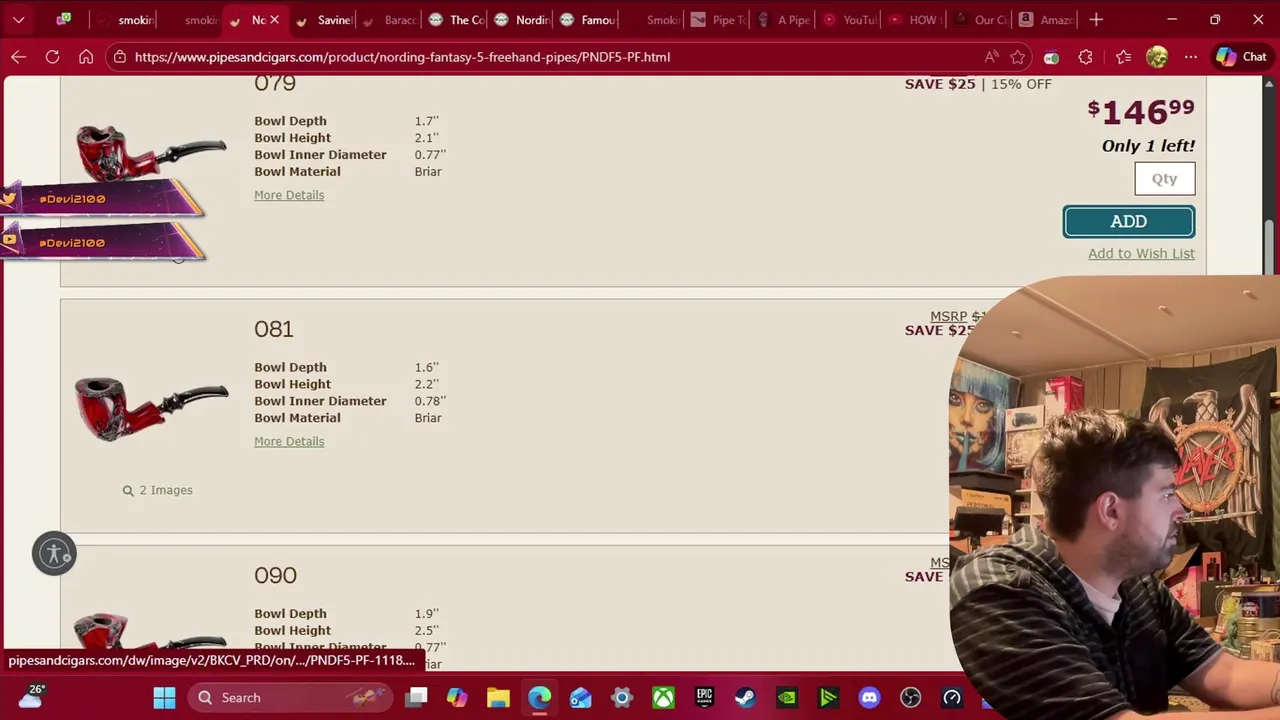
Task: Open the browser home page
Action: pos(86,57)
